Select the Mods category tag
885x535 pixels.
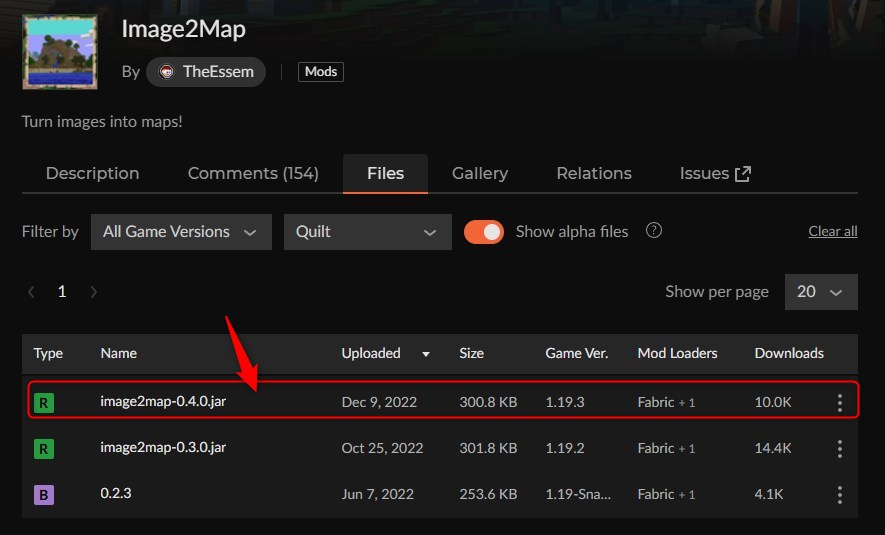321,72
